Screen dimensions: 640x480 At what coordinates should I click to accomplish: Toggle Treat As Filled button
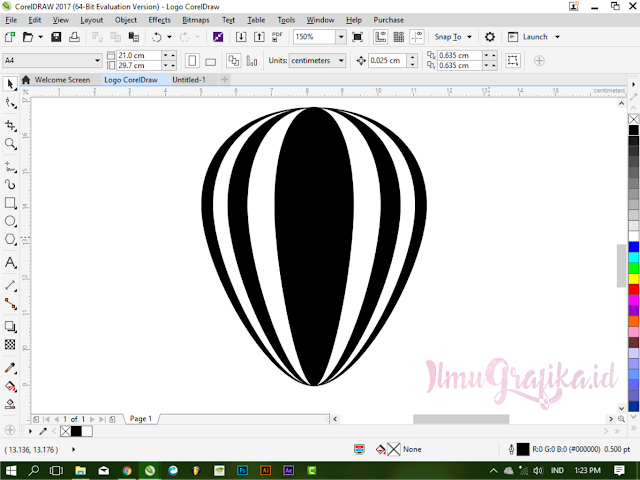(x=513, y=61)
